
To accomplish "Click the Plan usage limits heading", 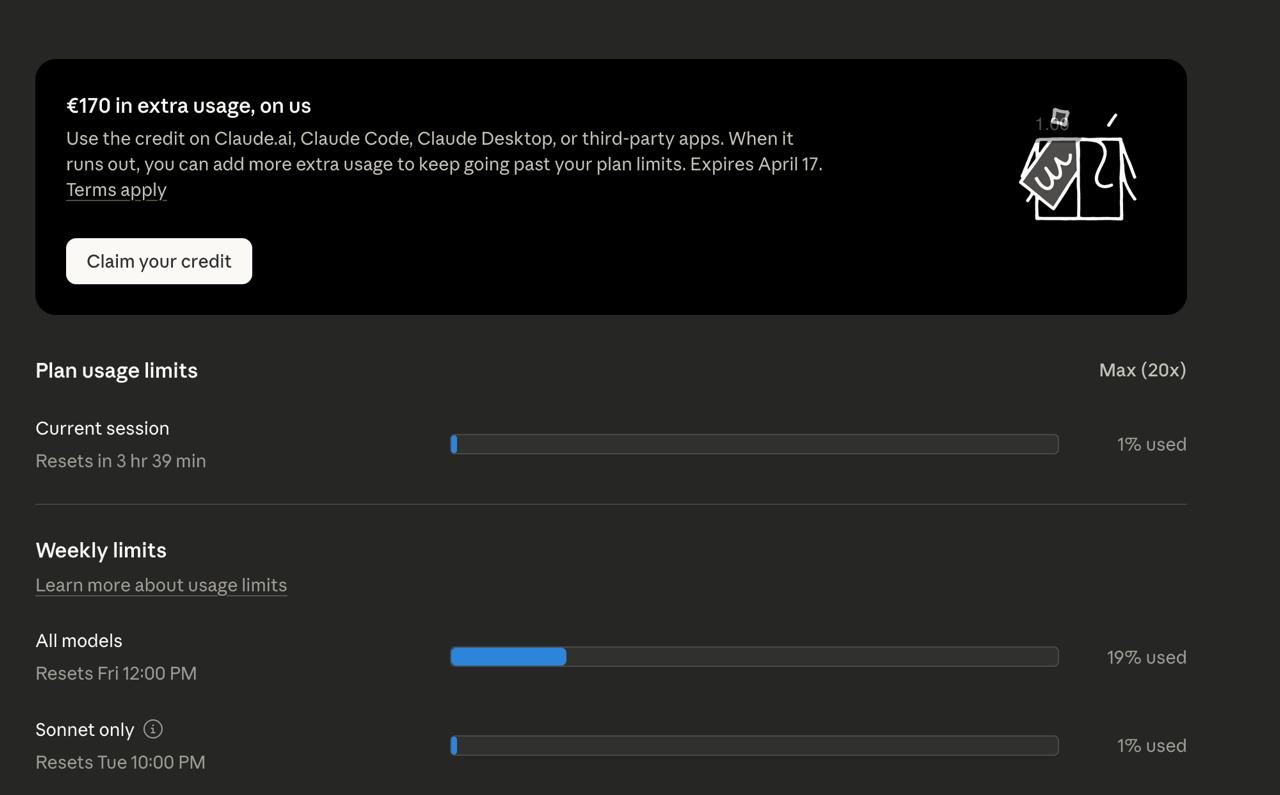I will [x=116, y=370].
